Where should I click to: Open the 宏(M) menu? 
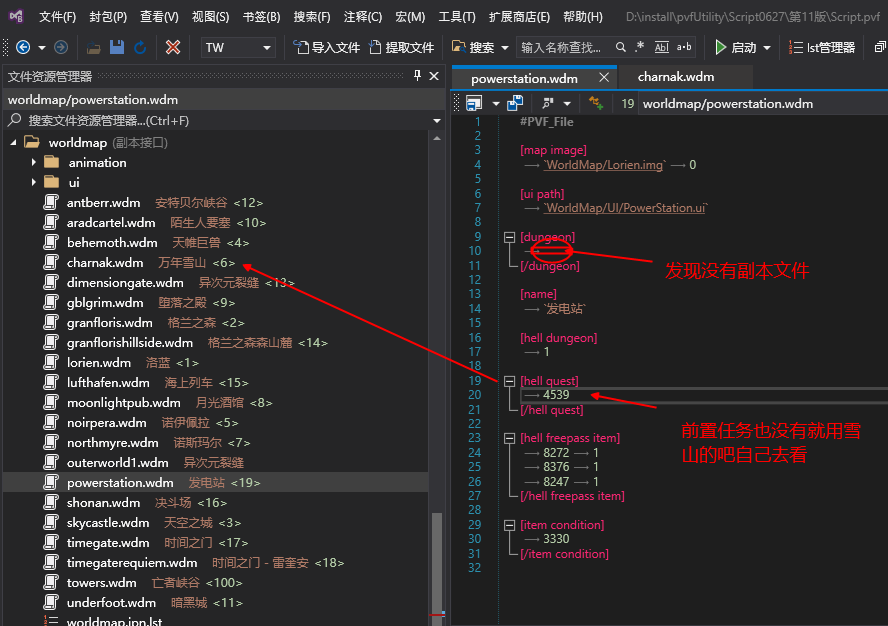click(x=410, y=17)
